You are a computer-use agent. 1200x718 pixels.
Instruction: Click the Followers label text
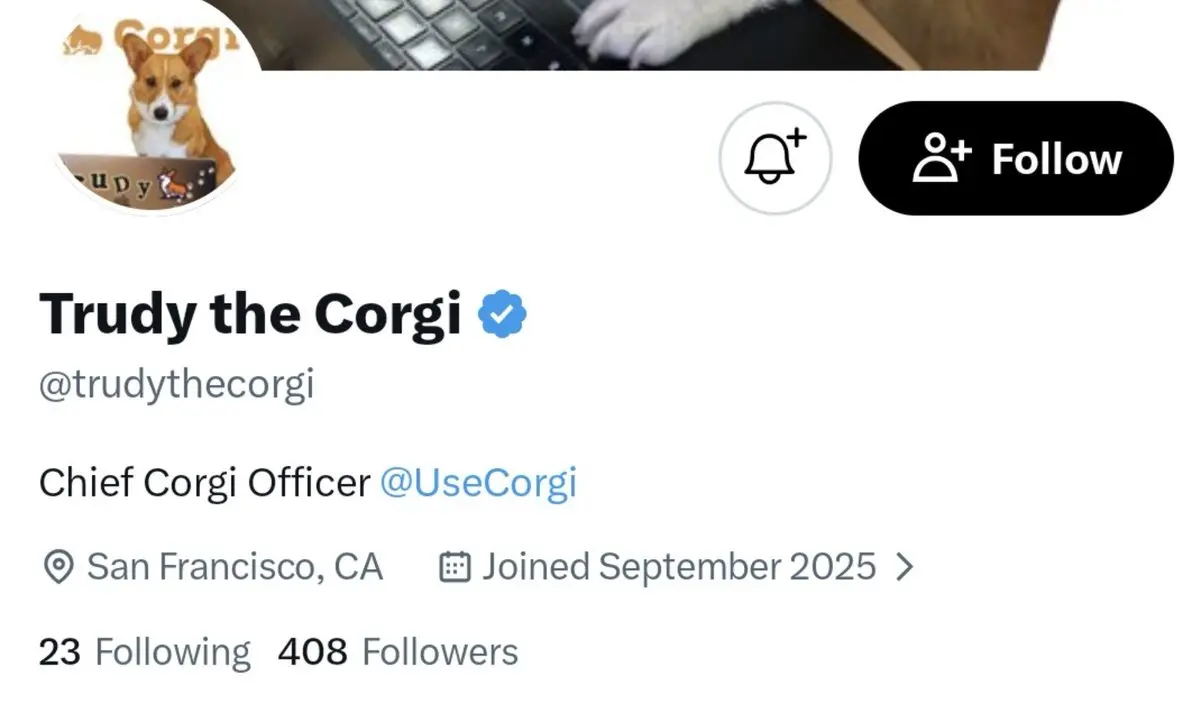(440, 652)
